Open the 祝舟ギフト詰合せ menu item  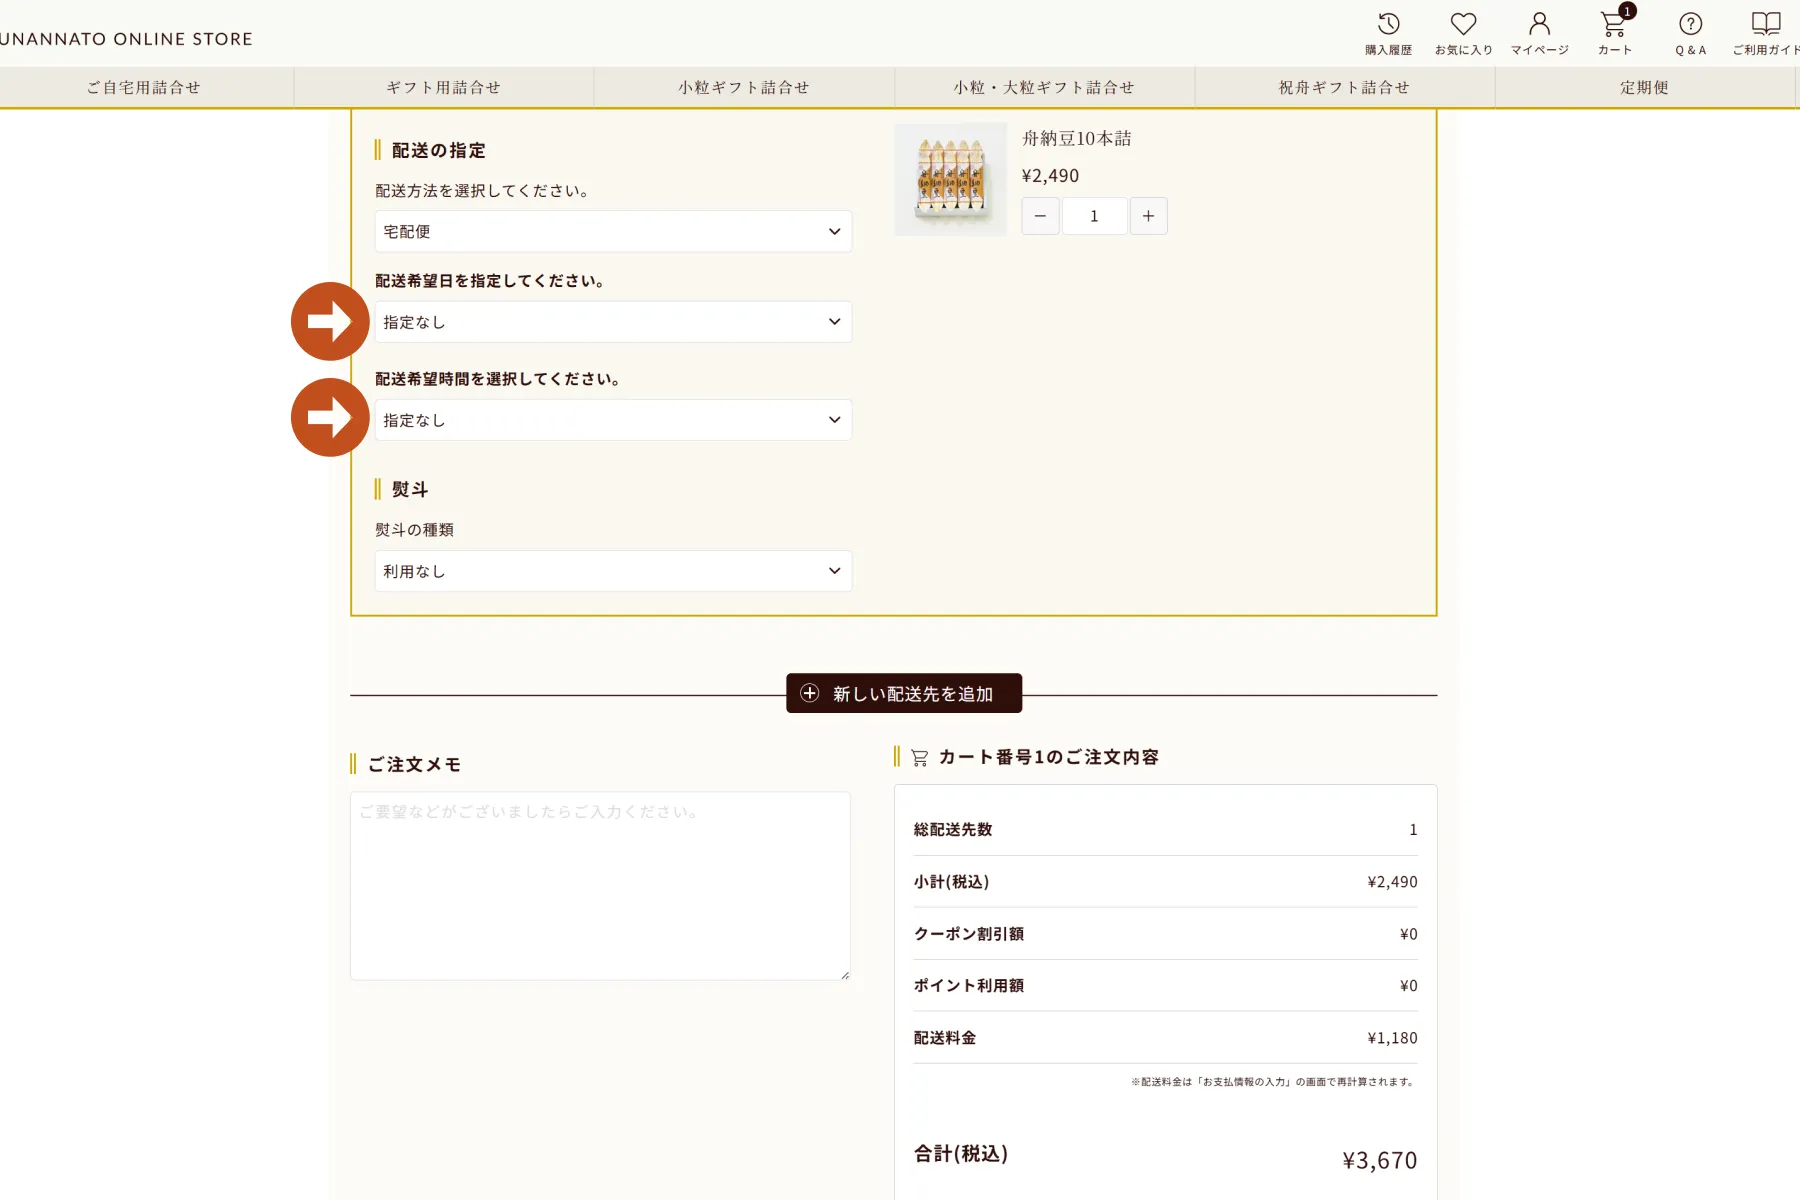click(1345, 87)
